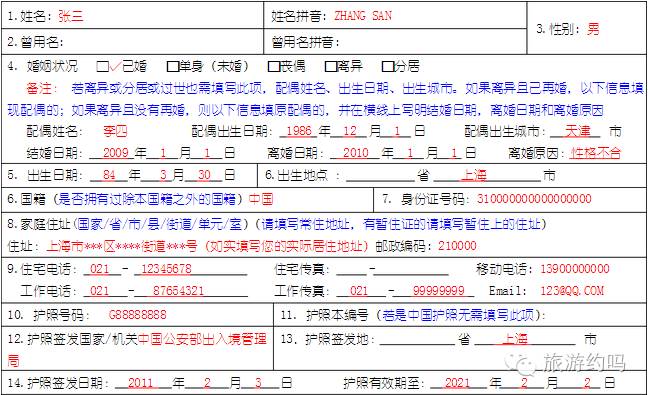Click passport issue day 3

pos(258,383)
